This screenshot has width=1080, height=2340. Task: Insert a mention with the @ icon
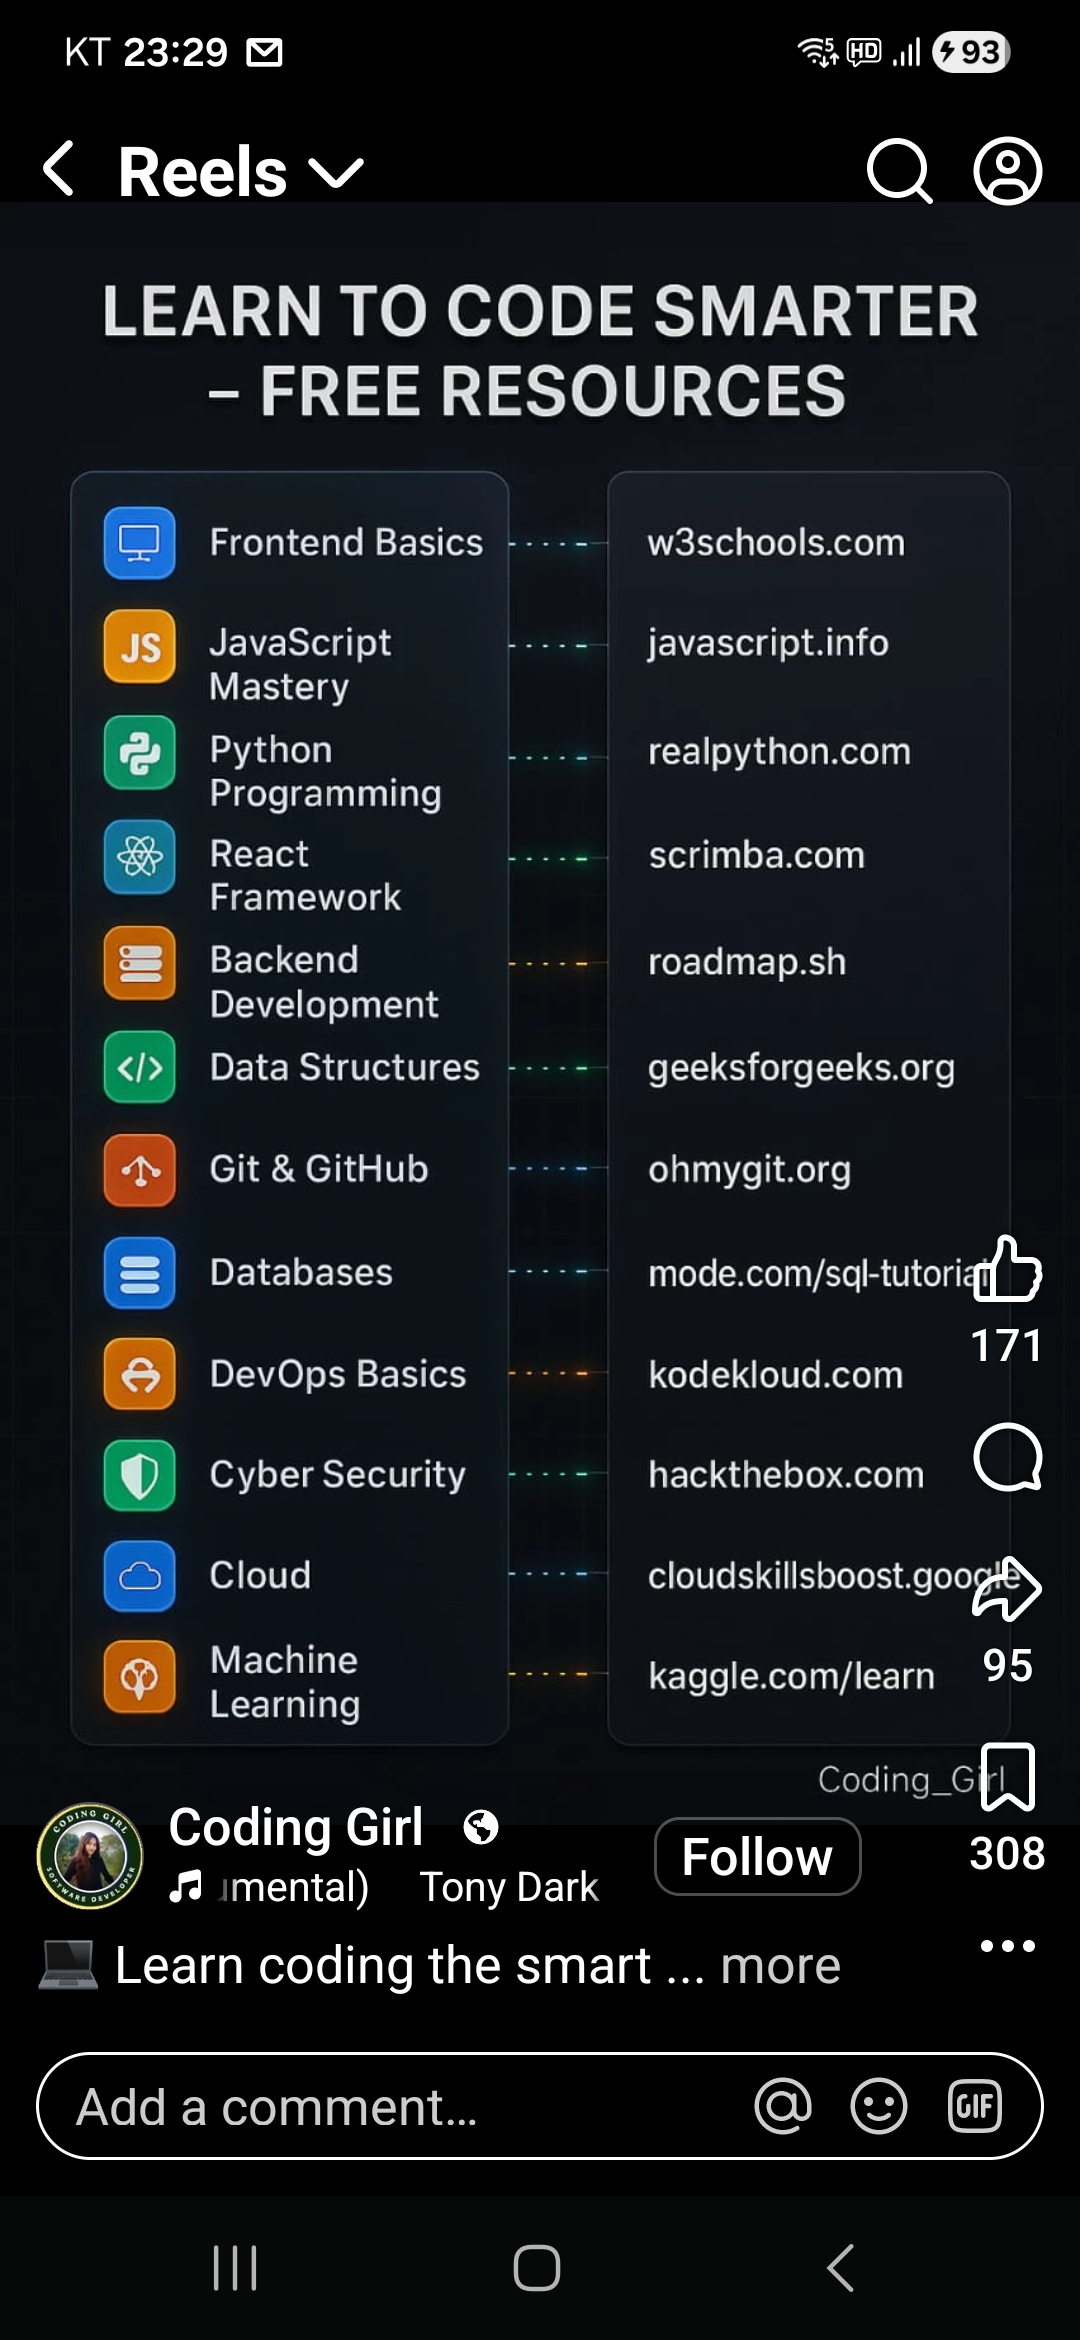(783, 2106)
